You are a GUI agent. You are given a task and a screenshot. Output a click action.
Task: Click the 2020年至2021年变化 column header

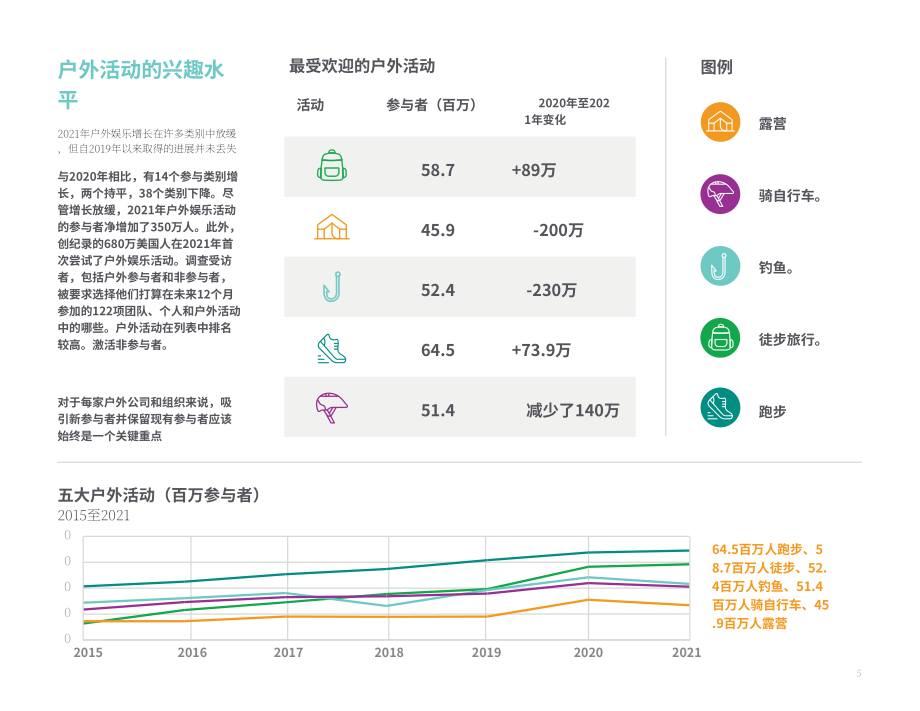[x=567, y=111]
